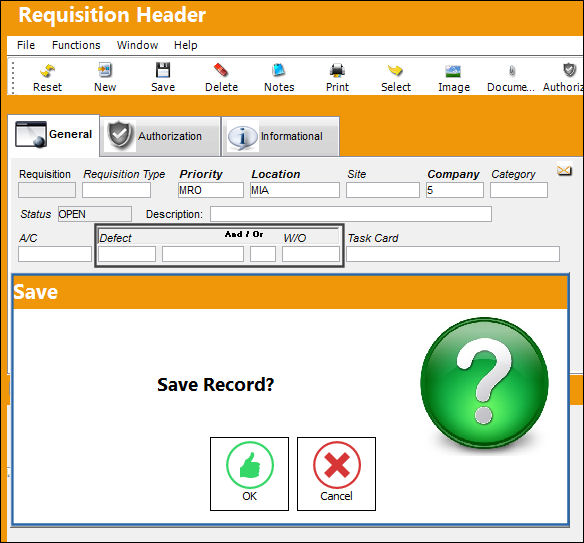
Task: Click the Description text field
Action: (x=351, y=214)
